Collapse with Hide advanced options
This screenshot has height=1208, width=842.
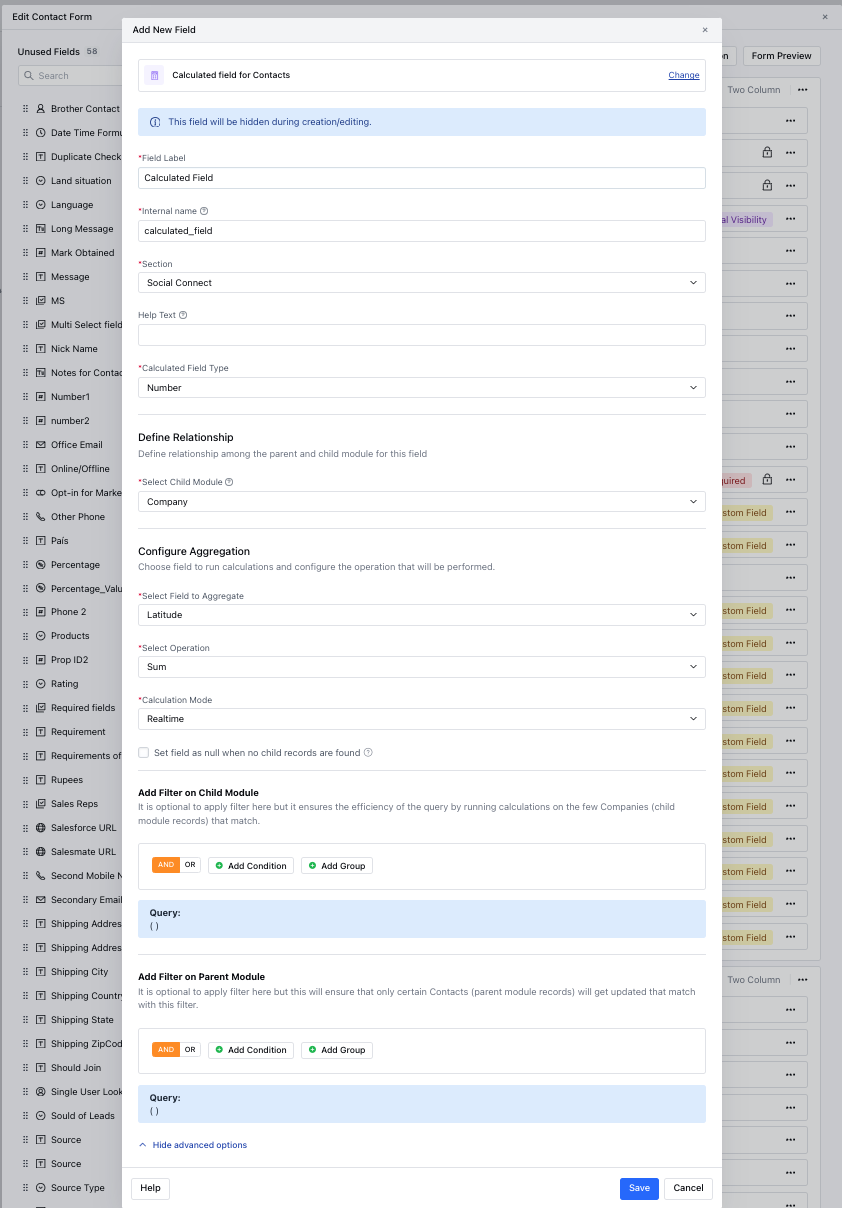[193, 1145]
